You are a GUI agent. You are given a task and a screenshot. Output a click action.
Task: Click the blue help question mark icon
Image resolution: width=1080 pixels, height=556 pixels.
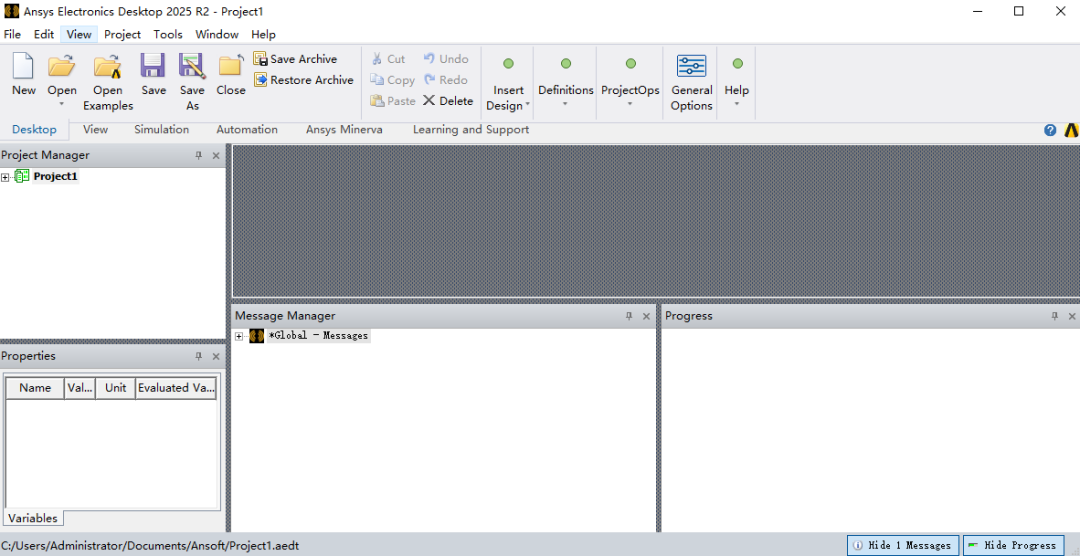coord(1050,130)
